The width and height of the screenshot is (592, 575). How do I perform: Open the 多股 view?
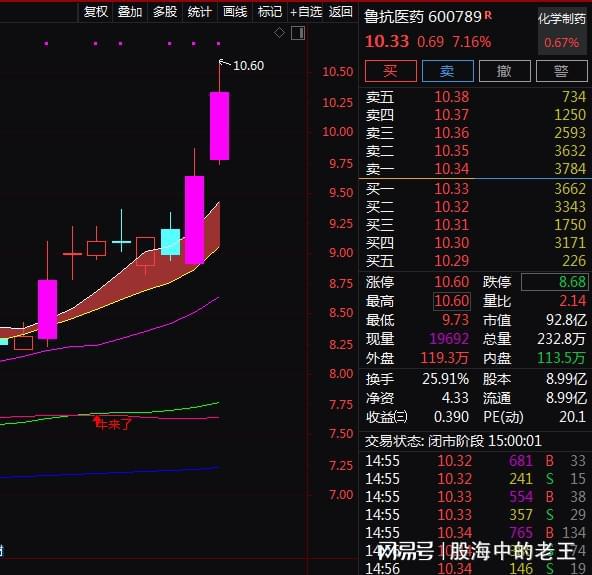[x=165, y=12]
